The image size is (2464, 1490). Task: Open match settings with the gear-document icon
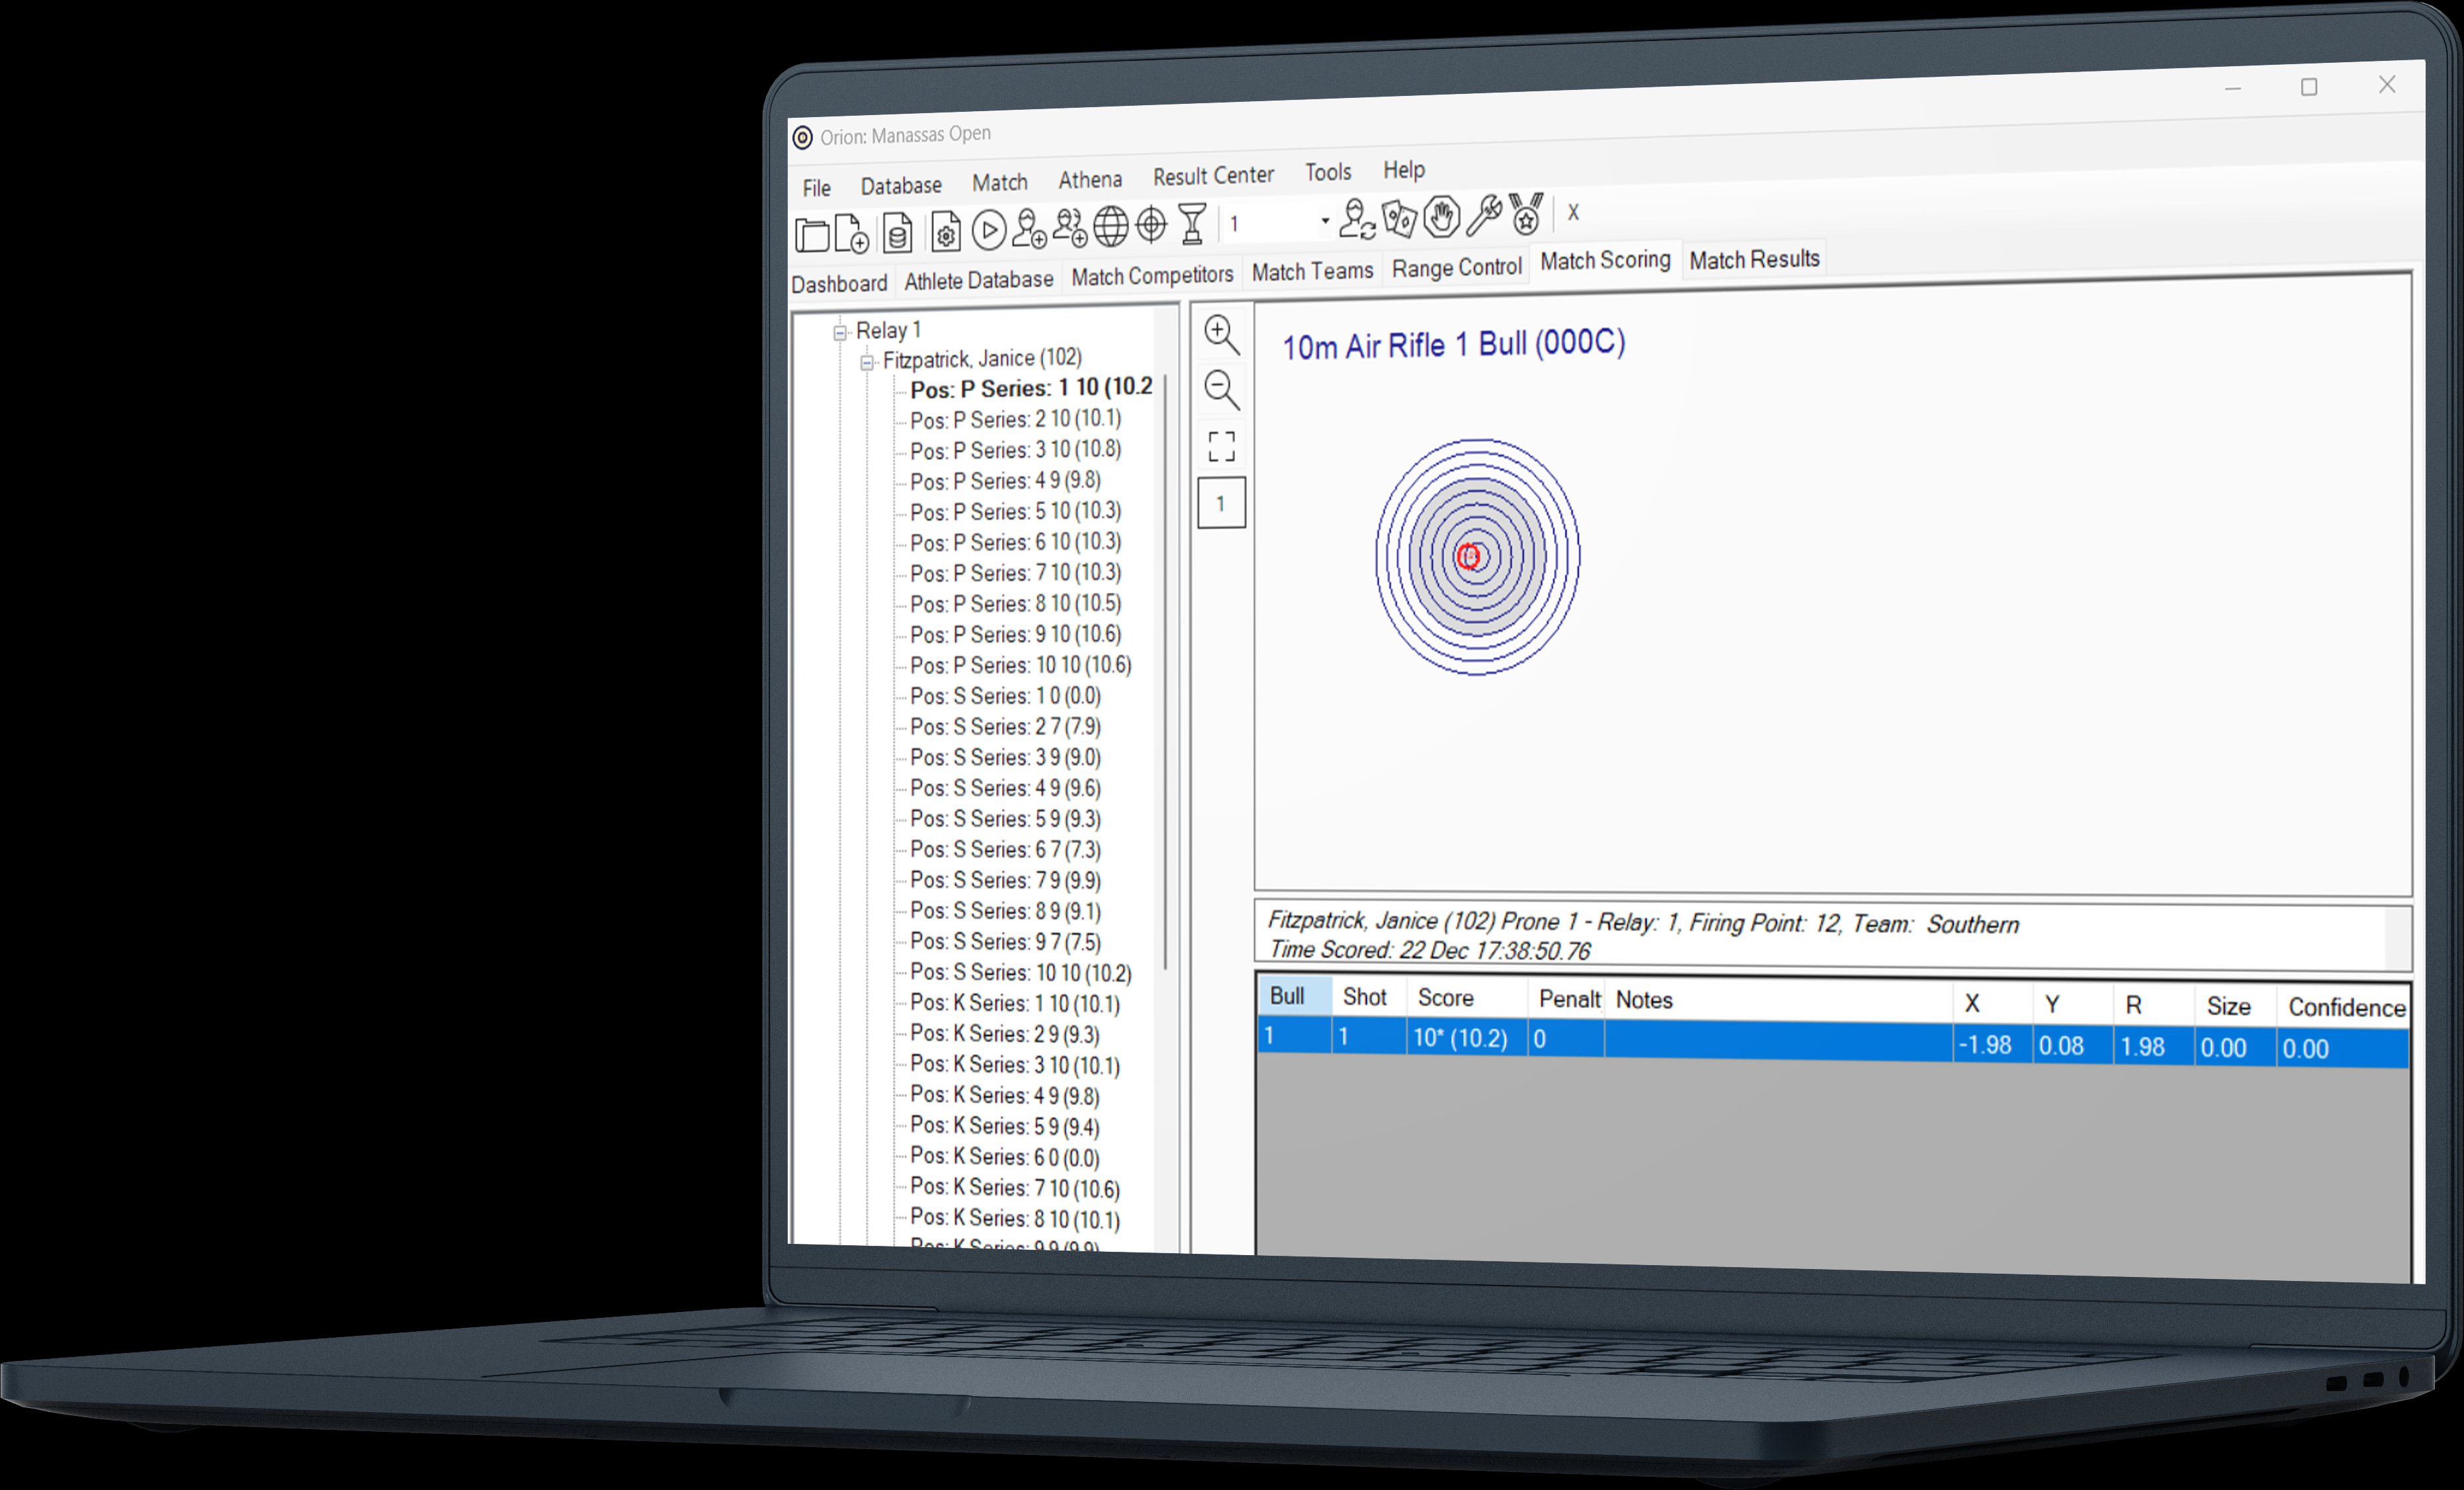[x=945, y=232]
